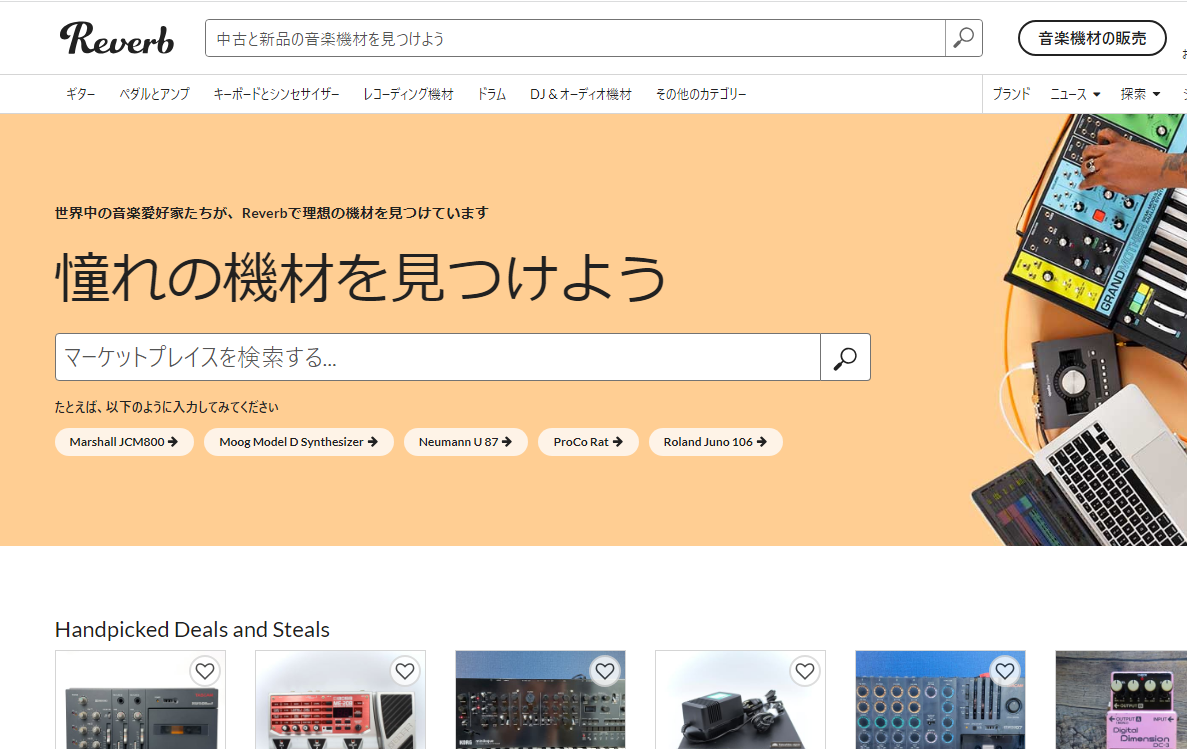
Task: Favorite the cassette recorder item with its heart
Action: pyautogui.click(x=205, y=671)
